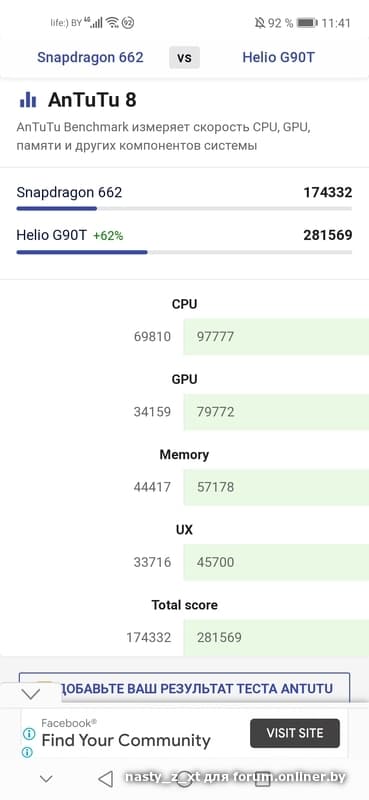Click the highlighted total score 281569 cell
The width and height of the screenshot is (369, 800).
276,638
